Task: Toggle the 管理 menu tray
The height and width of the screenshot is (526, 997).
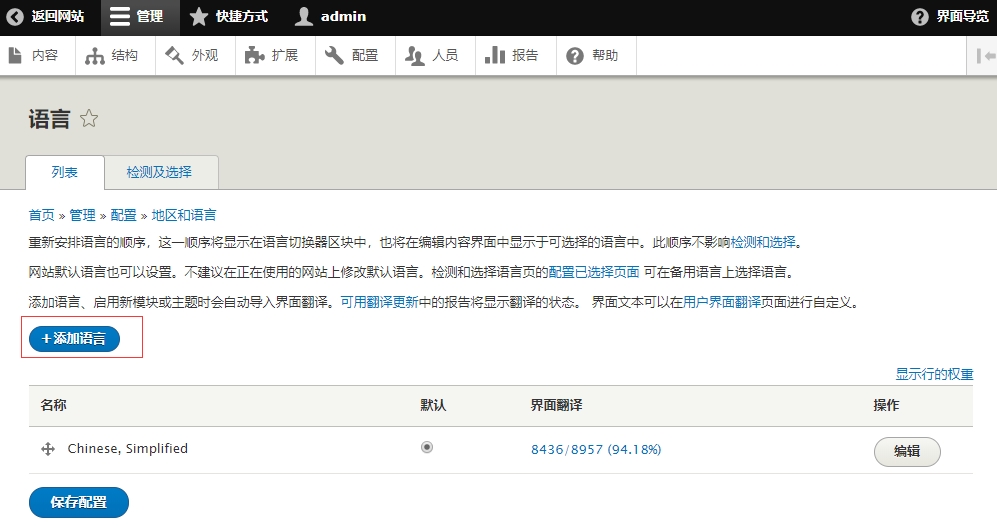Action: coord(137,17)
